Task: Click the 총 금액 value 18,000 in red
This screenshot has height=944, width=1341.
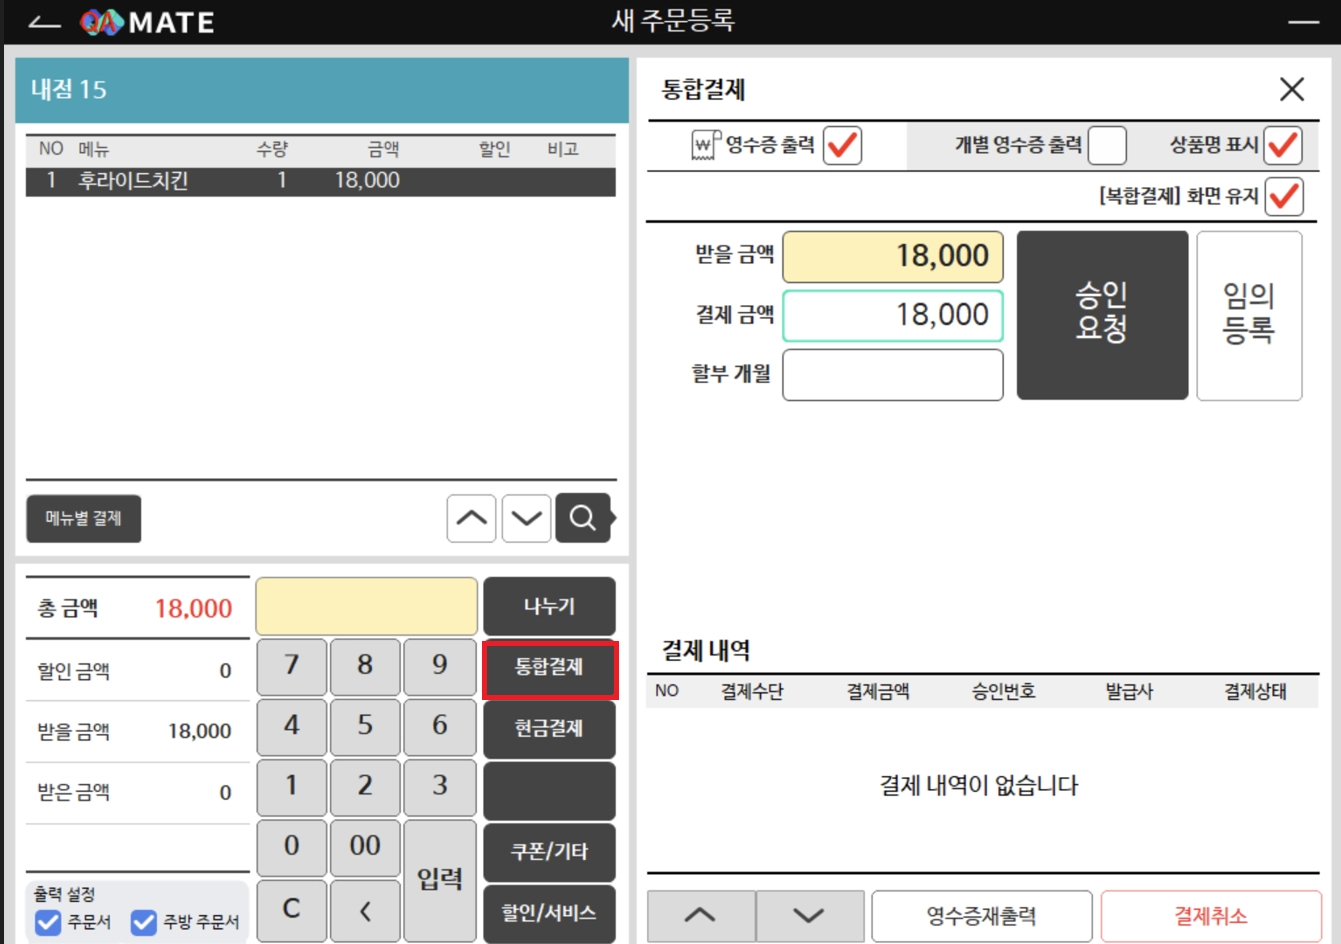Action: point(193,608)
